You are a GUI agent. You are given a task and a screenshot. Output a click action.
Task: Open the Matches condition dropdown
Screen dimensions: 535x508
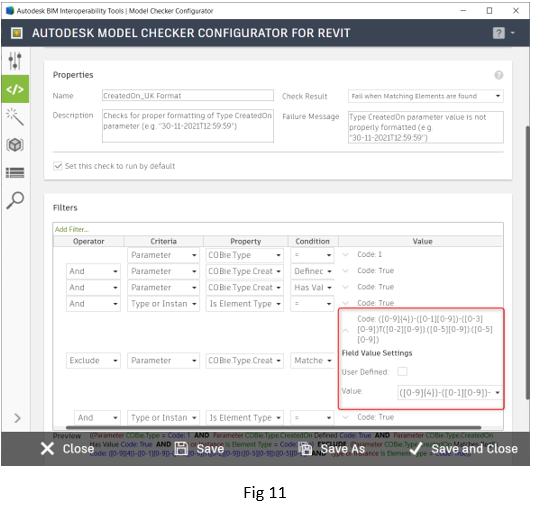coord(312,360)
